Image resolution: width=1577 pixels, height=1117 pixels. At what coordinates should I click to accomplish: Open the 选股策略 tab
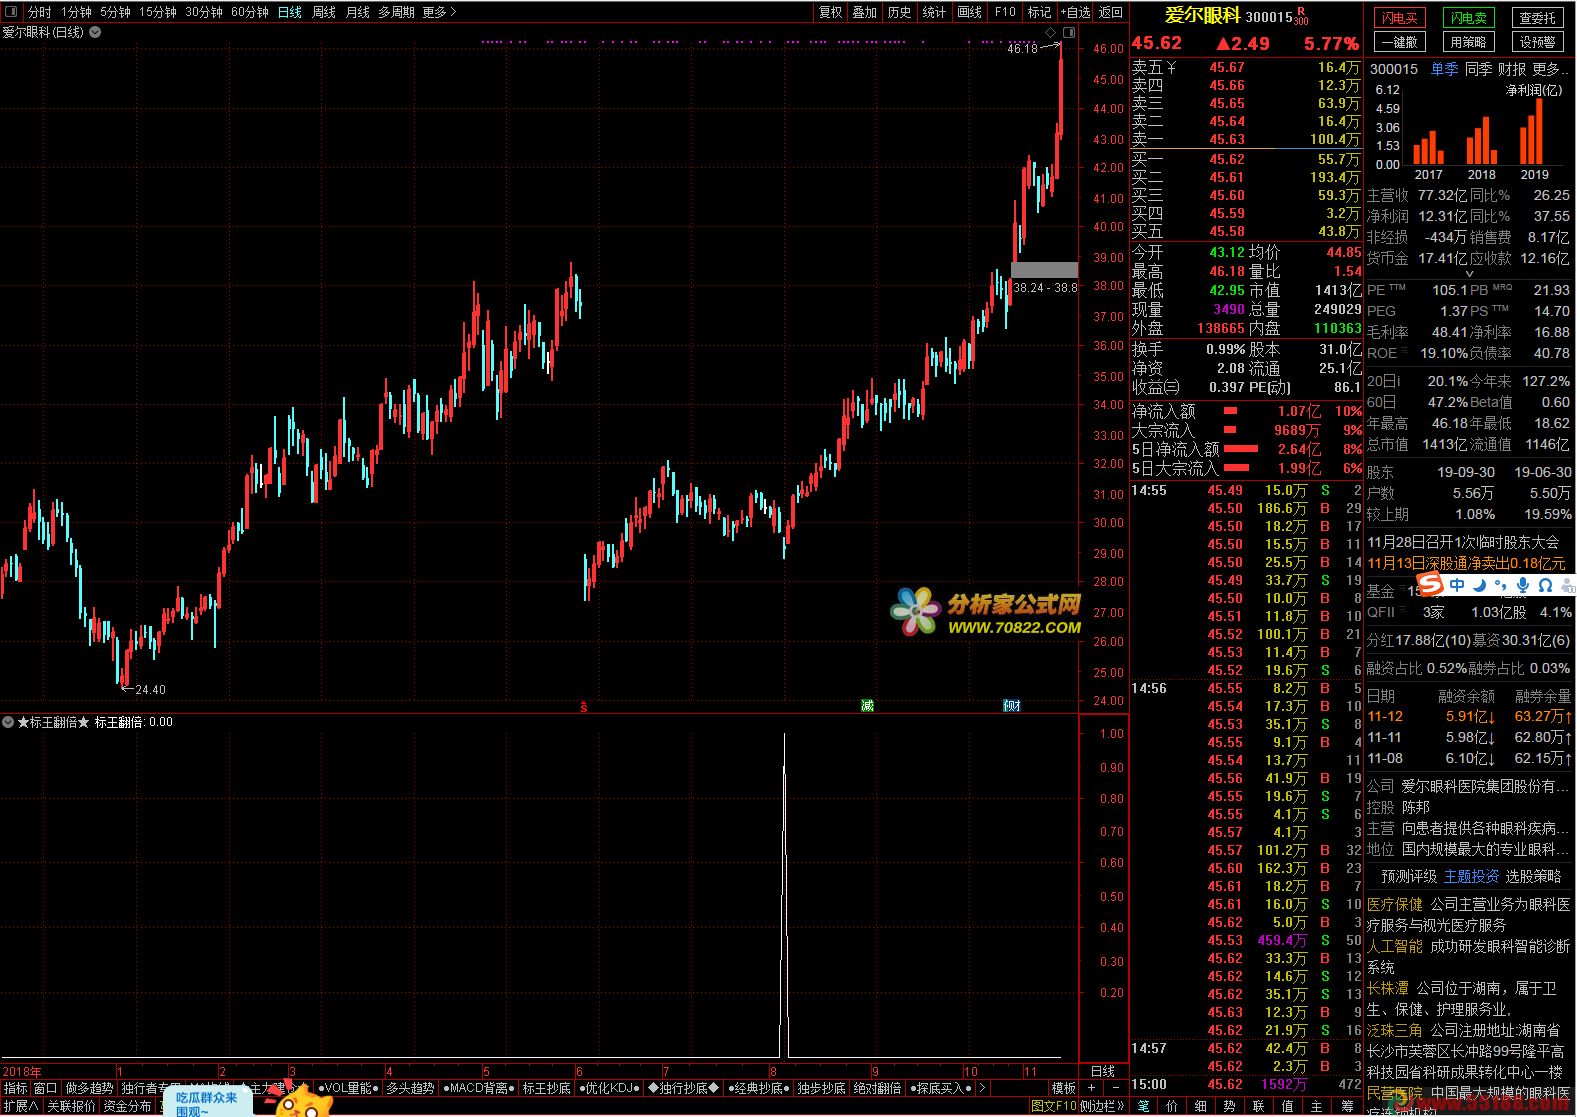pyautogui.click(x=1533, y=876)
